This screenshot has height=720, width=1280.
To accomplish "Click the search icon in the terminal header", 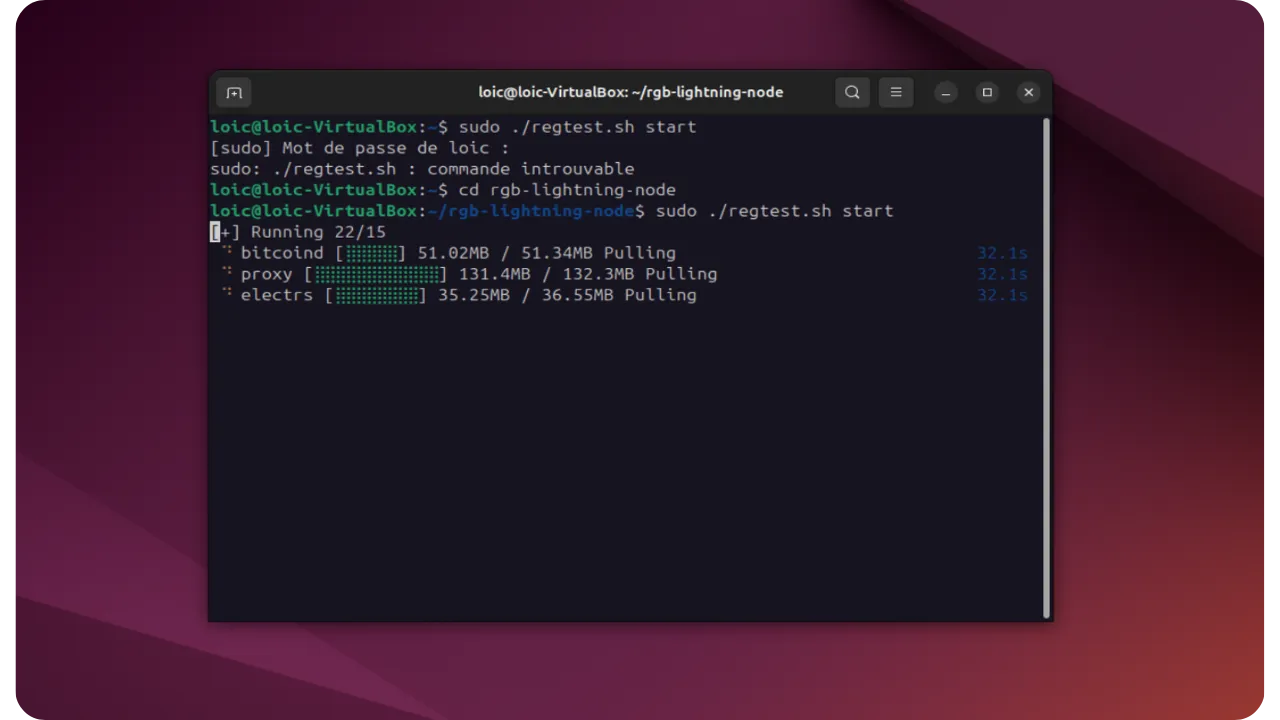I will tap(852, 92).
